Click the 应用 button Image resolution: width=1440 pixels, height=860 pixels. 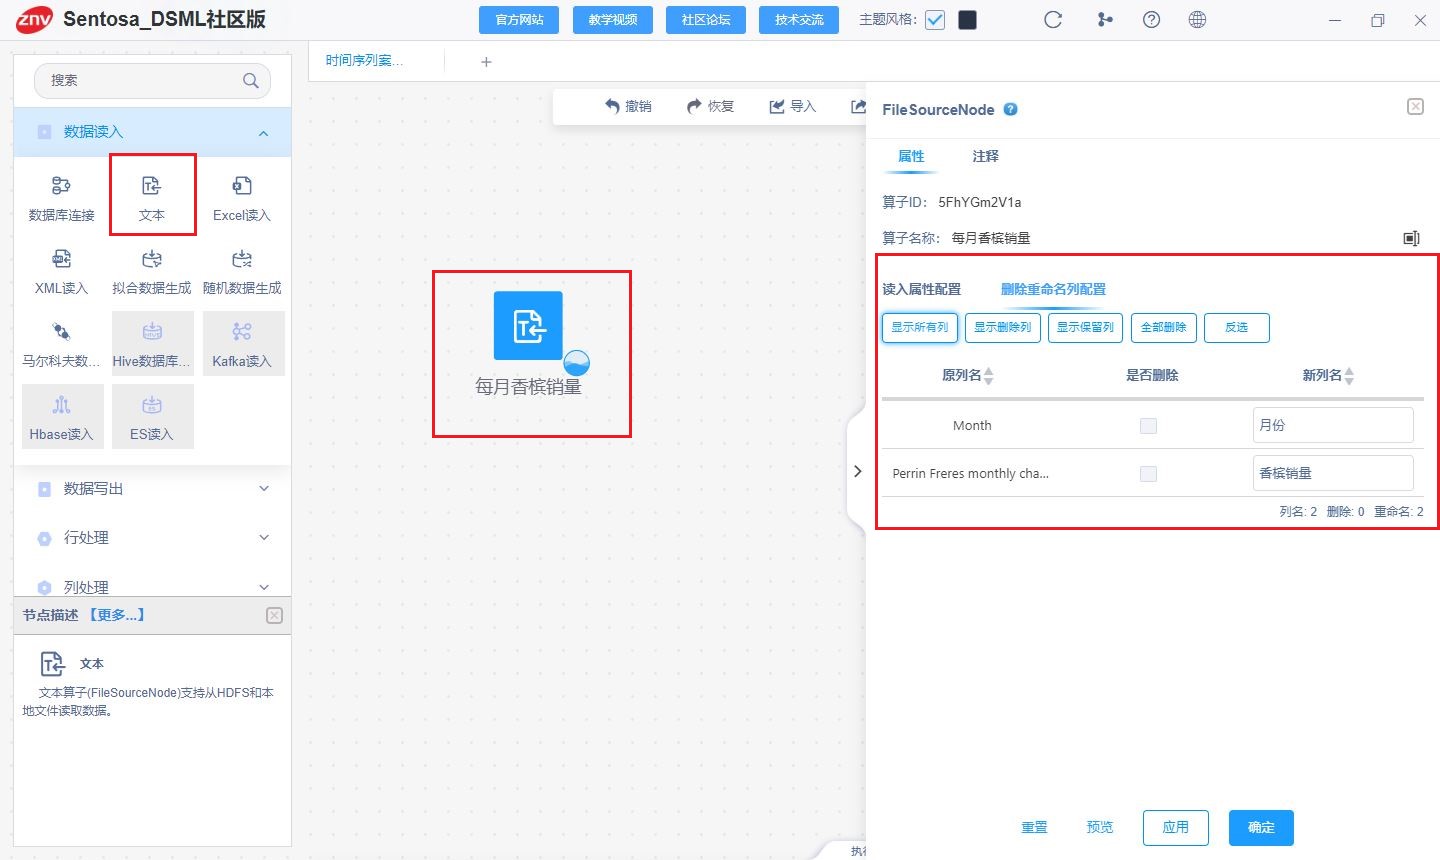pyautogui.click(x=1176, y=827)
